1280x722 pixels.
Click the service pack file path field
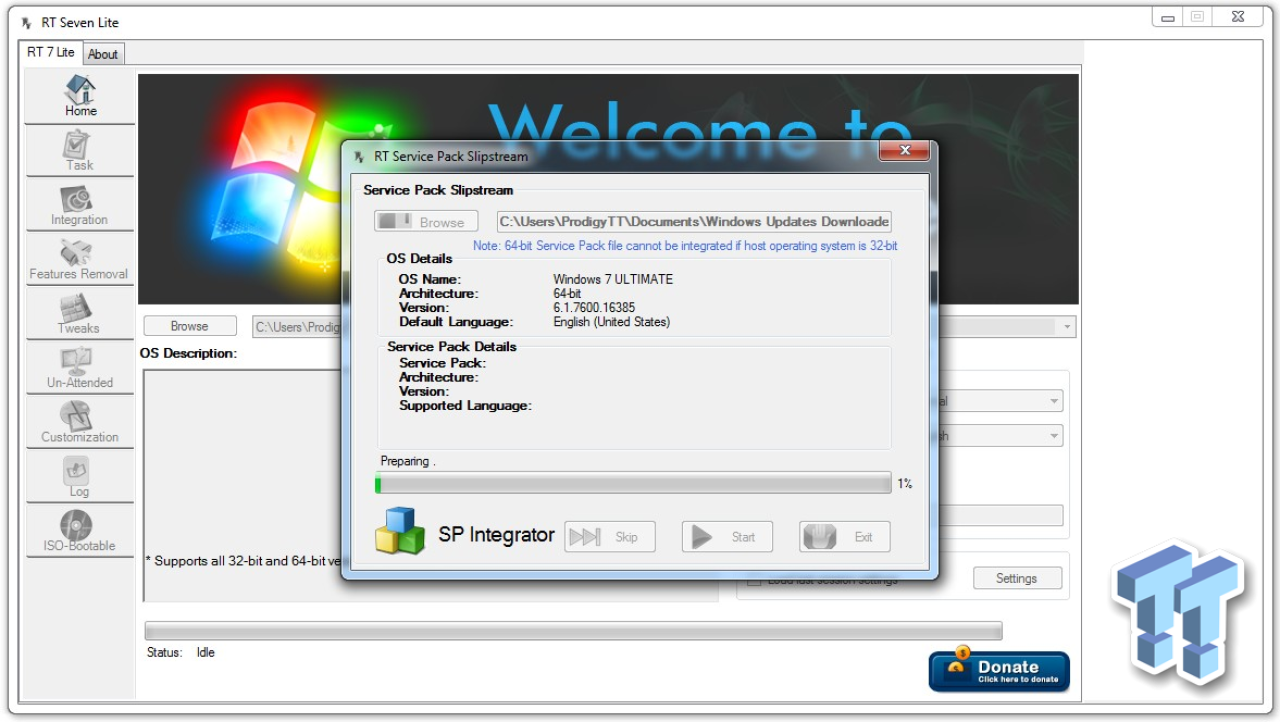695,222
